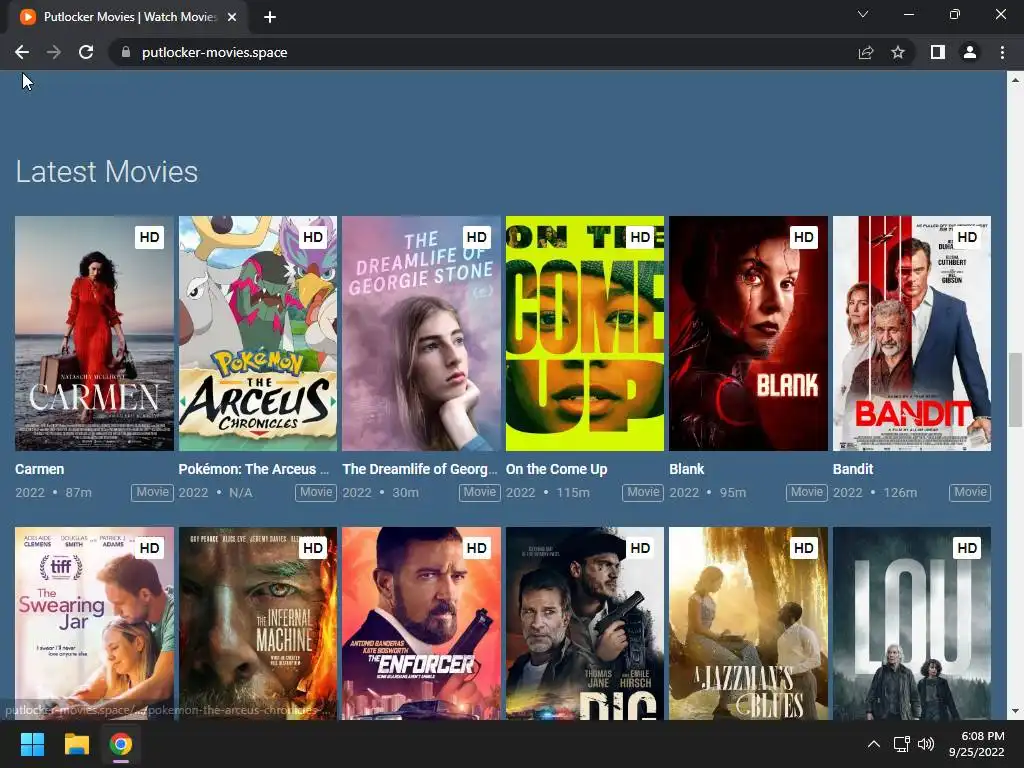Open the Chrome profile menu
Image resolution: width=1024 pixels, height=768 pixels.
click(x=970, y=52)
